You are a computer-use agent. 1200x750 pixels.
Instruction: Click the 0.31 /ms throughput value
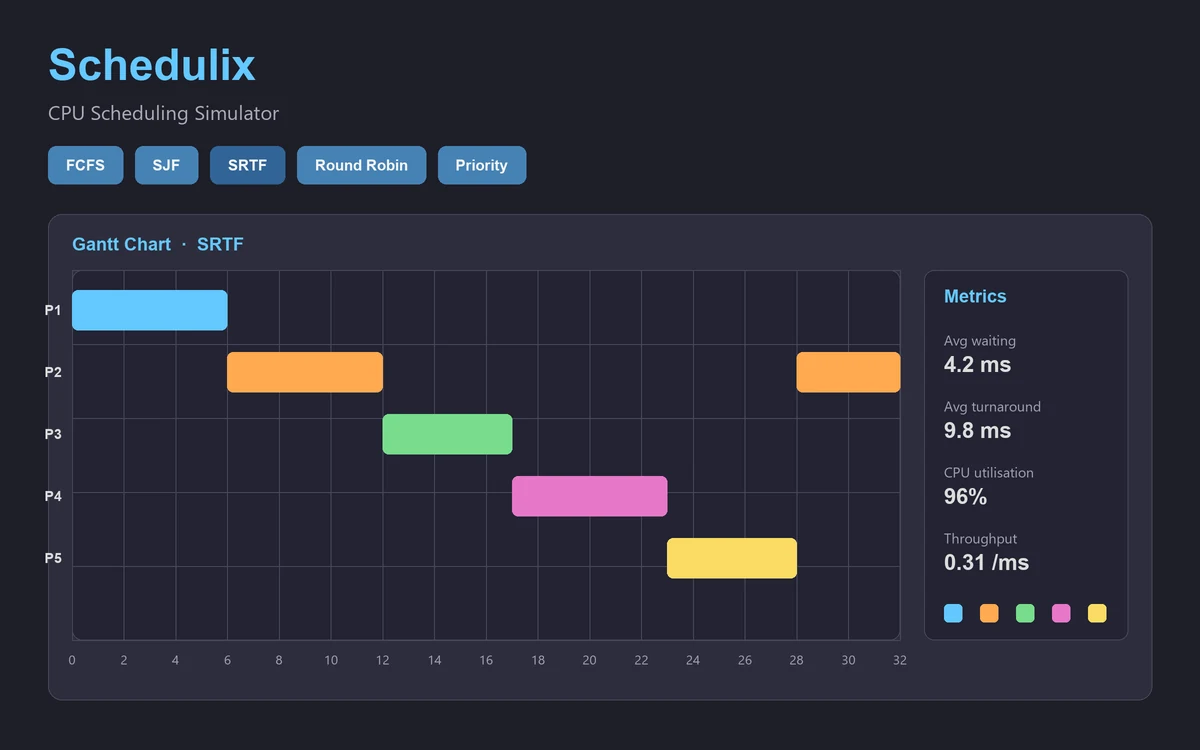tap(986, 562)
